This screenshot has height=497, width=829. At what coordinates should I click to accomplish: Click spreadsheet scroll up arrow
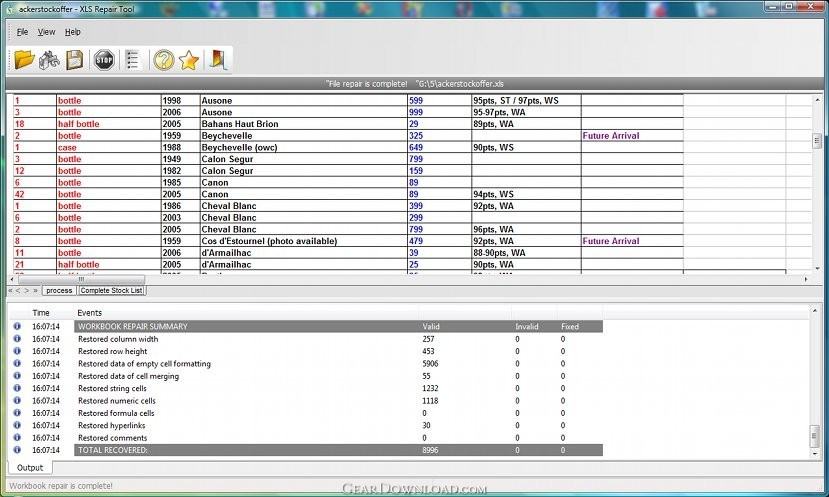coord(816,99)
